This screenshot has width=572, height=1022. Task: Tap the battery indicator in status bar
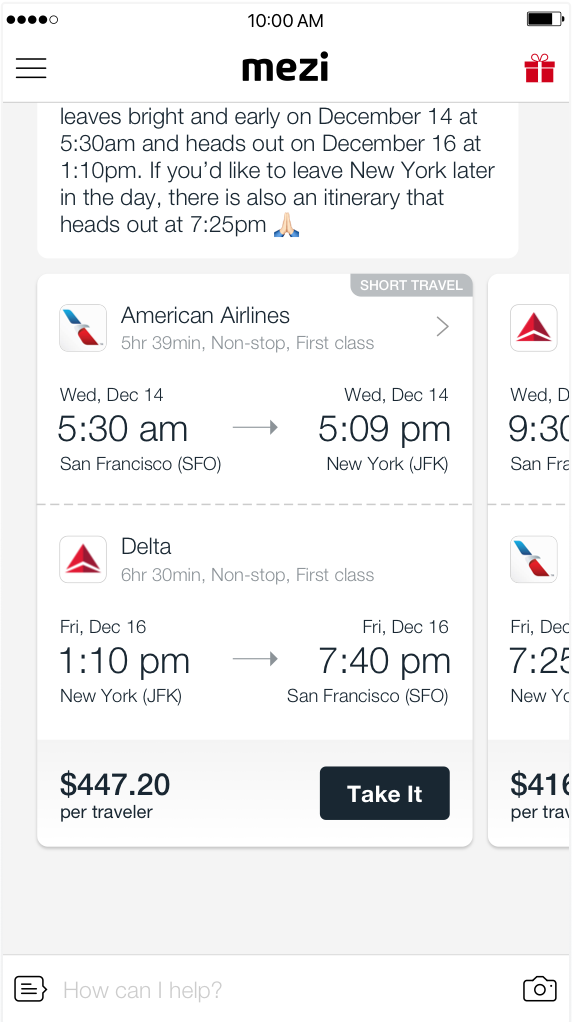[545, 20]
